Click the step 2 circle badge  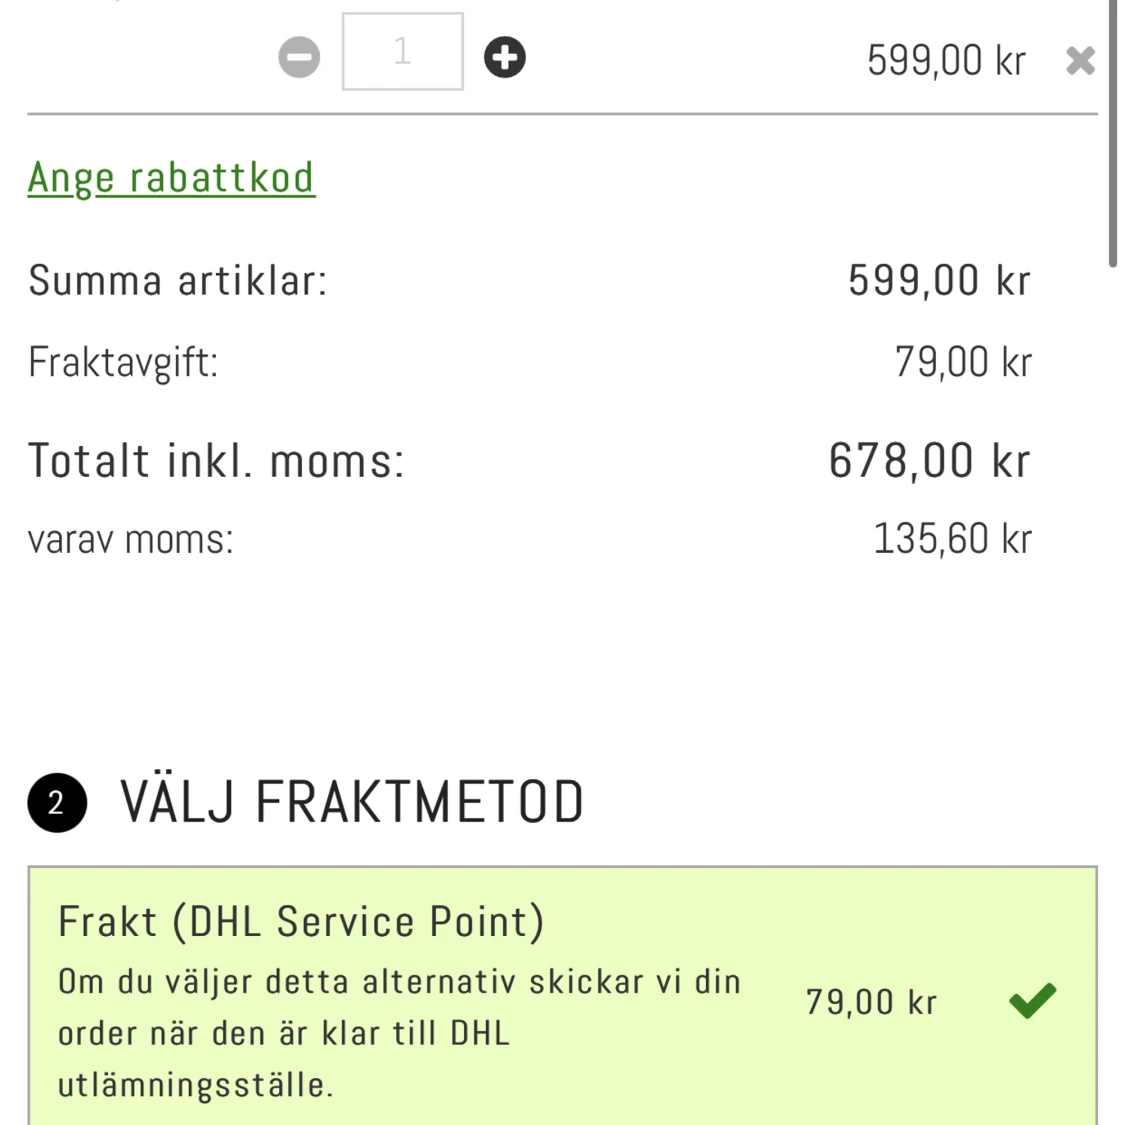pos(57,802)
